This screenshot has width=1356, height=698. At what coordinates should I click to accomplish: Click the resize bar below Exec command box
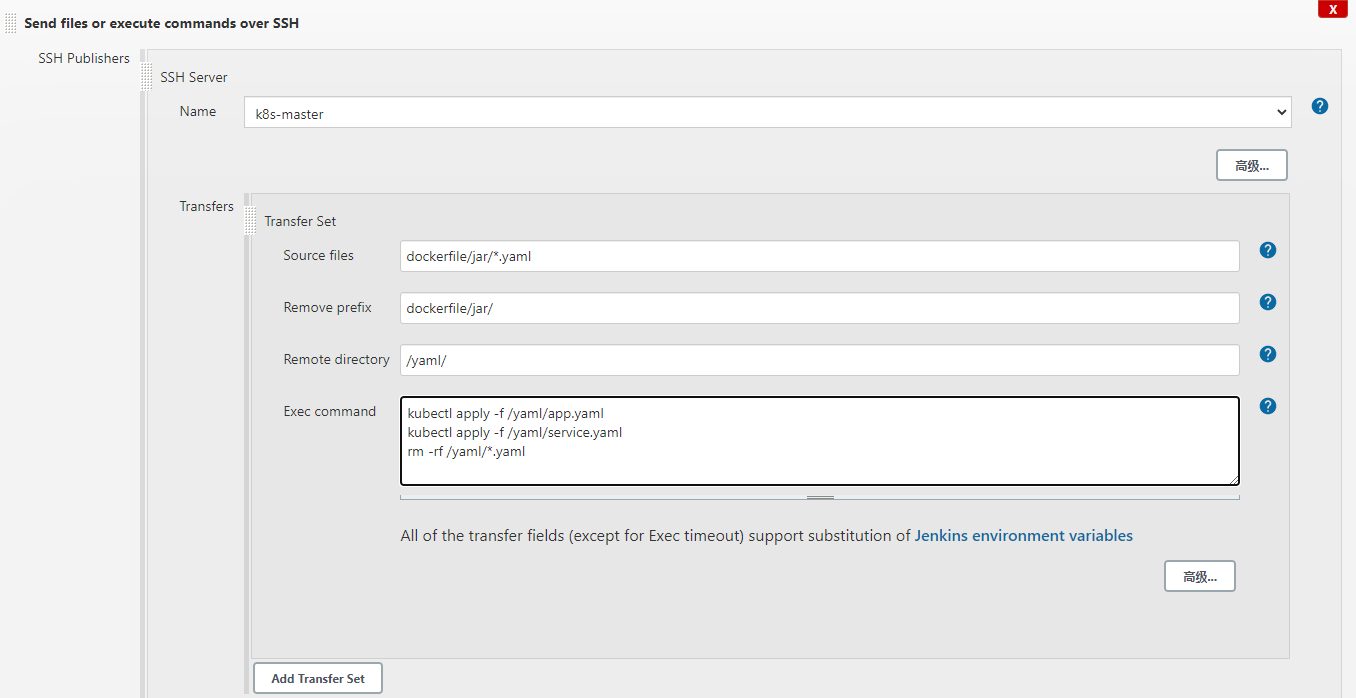point(820,497)
